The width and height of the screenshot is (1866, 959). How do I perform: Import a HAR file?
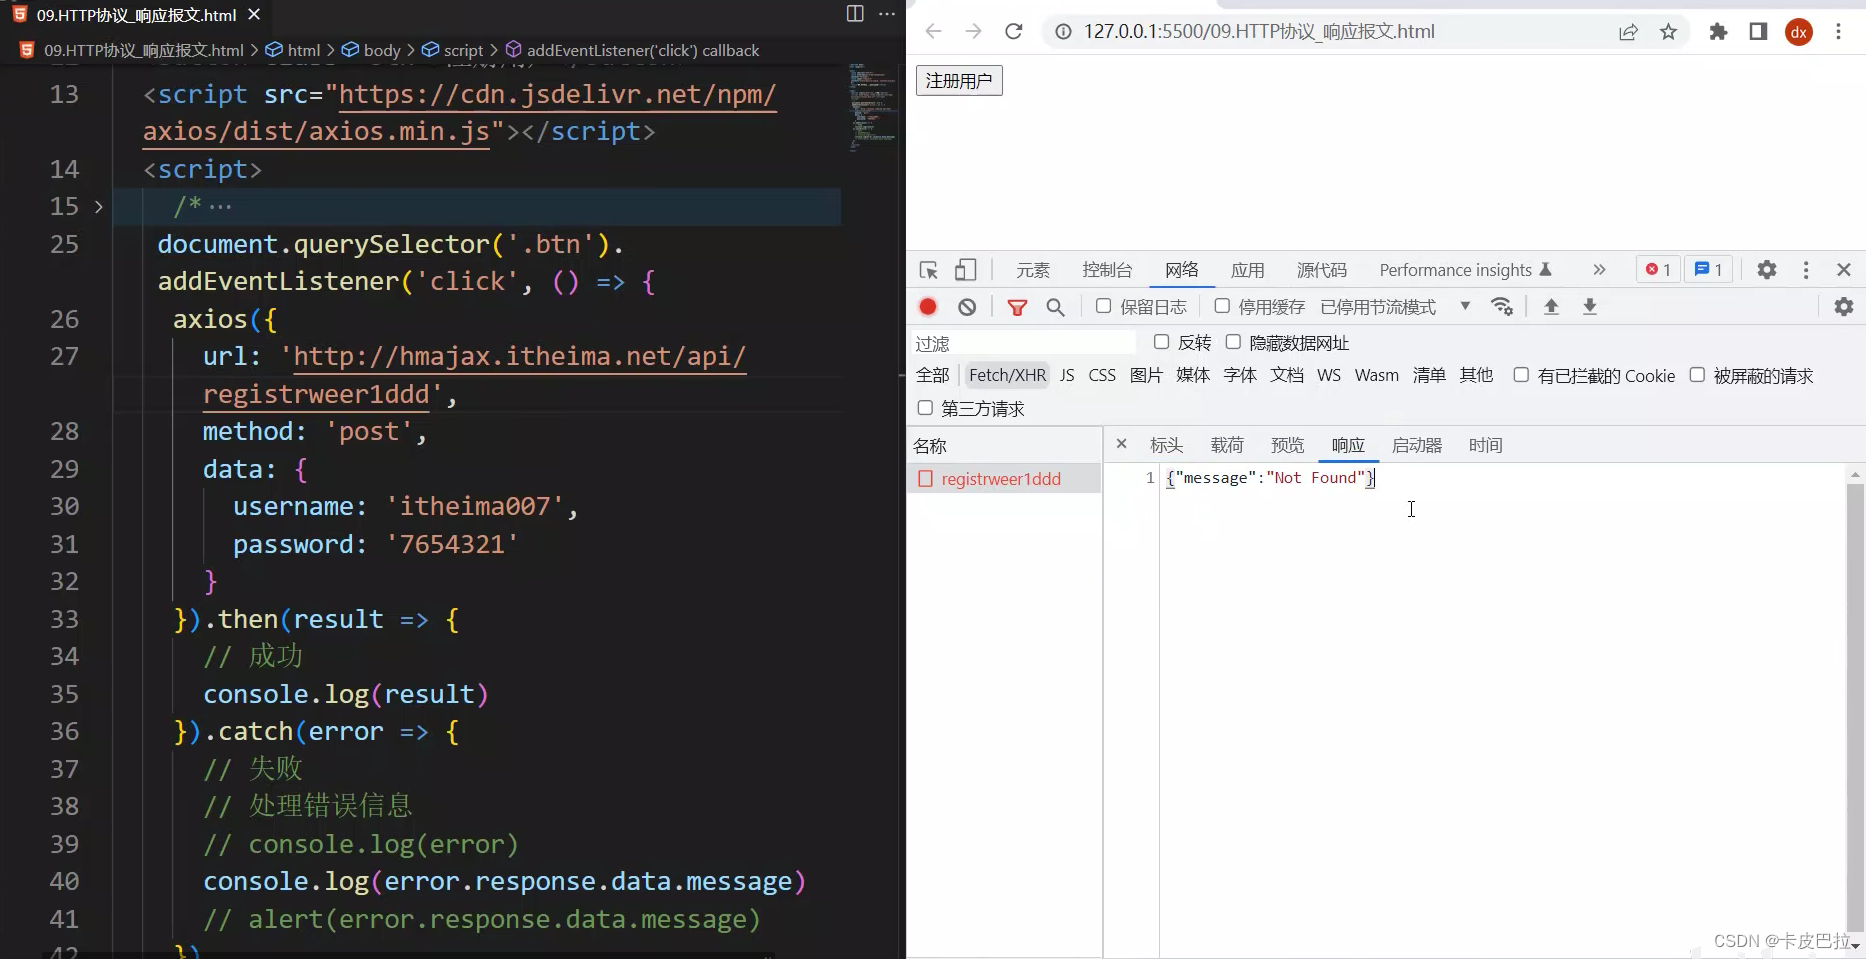tap(1551, 307)
